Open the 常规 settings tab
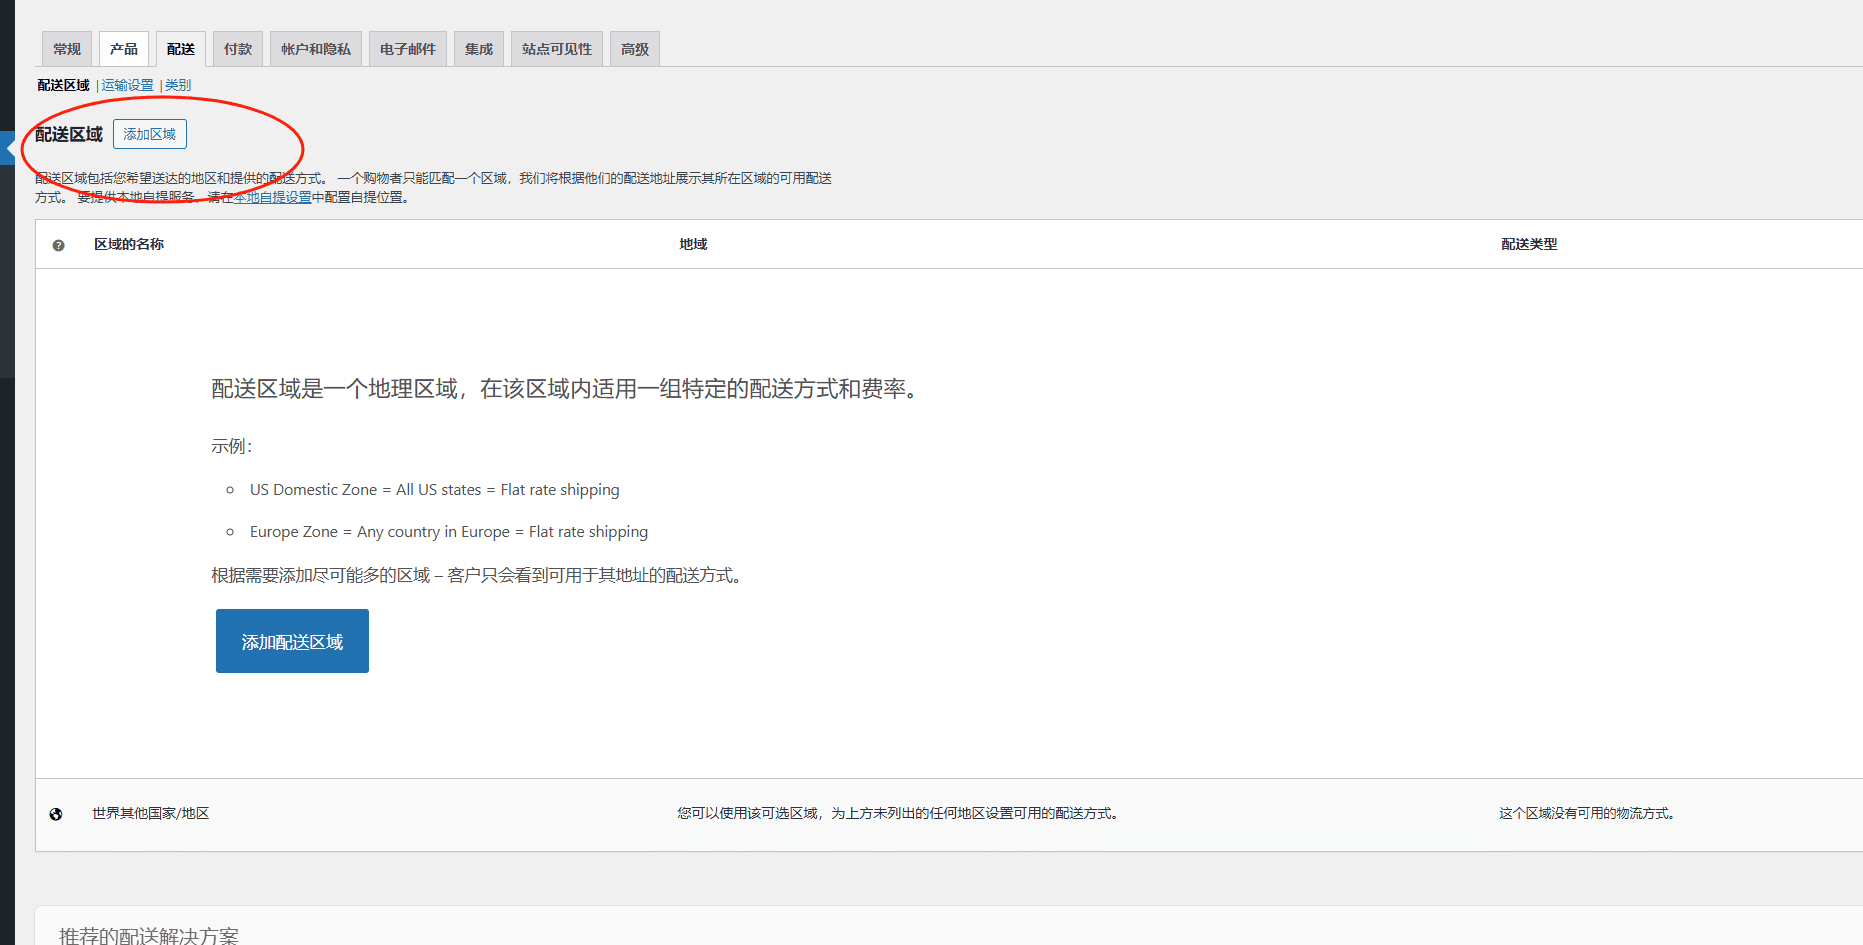1863x945 pixels. tap(67, 49)
